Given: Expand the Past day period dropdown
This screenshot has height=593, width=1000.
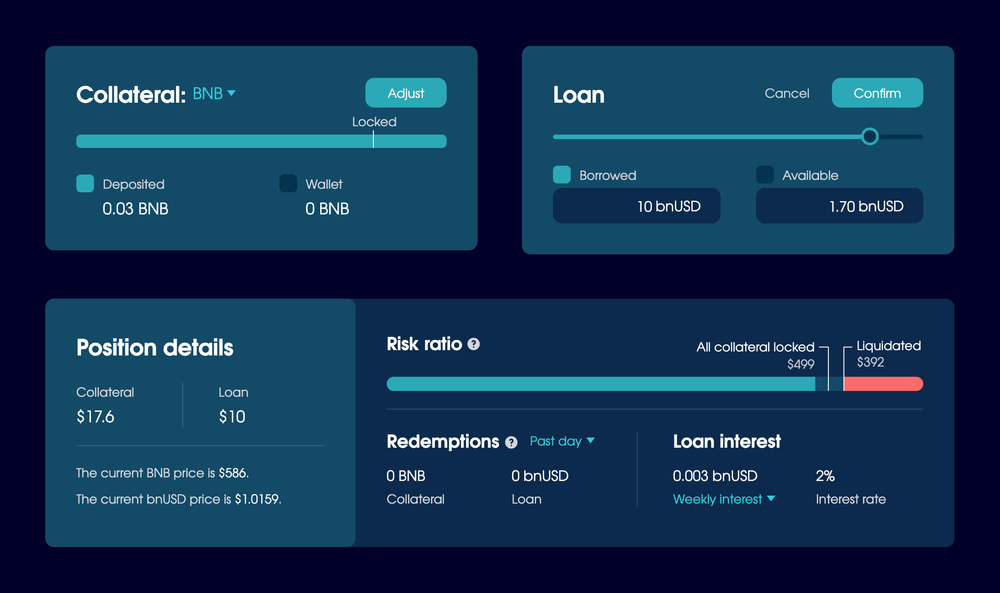Looking at the screenshot, I should pos(562,441).
